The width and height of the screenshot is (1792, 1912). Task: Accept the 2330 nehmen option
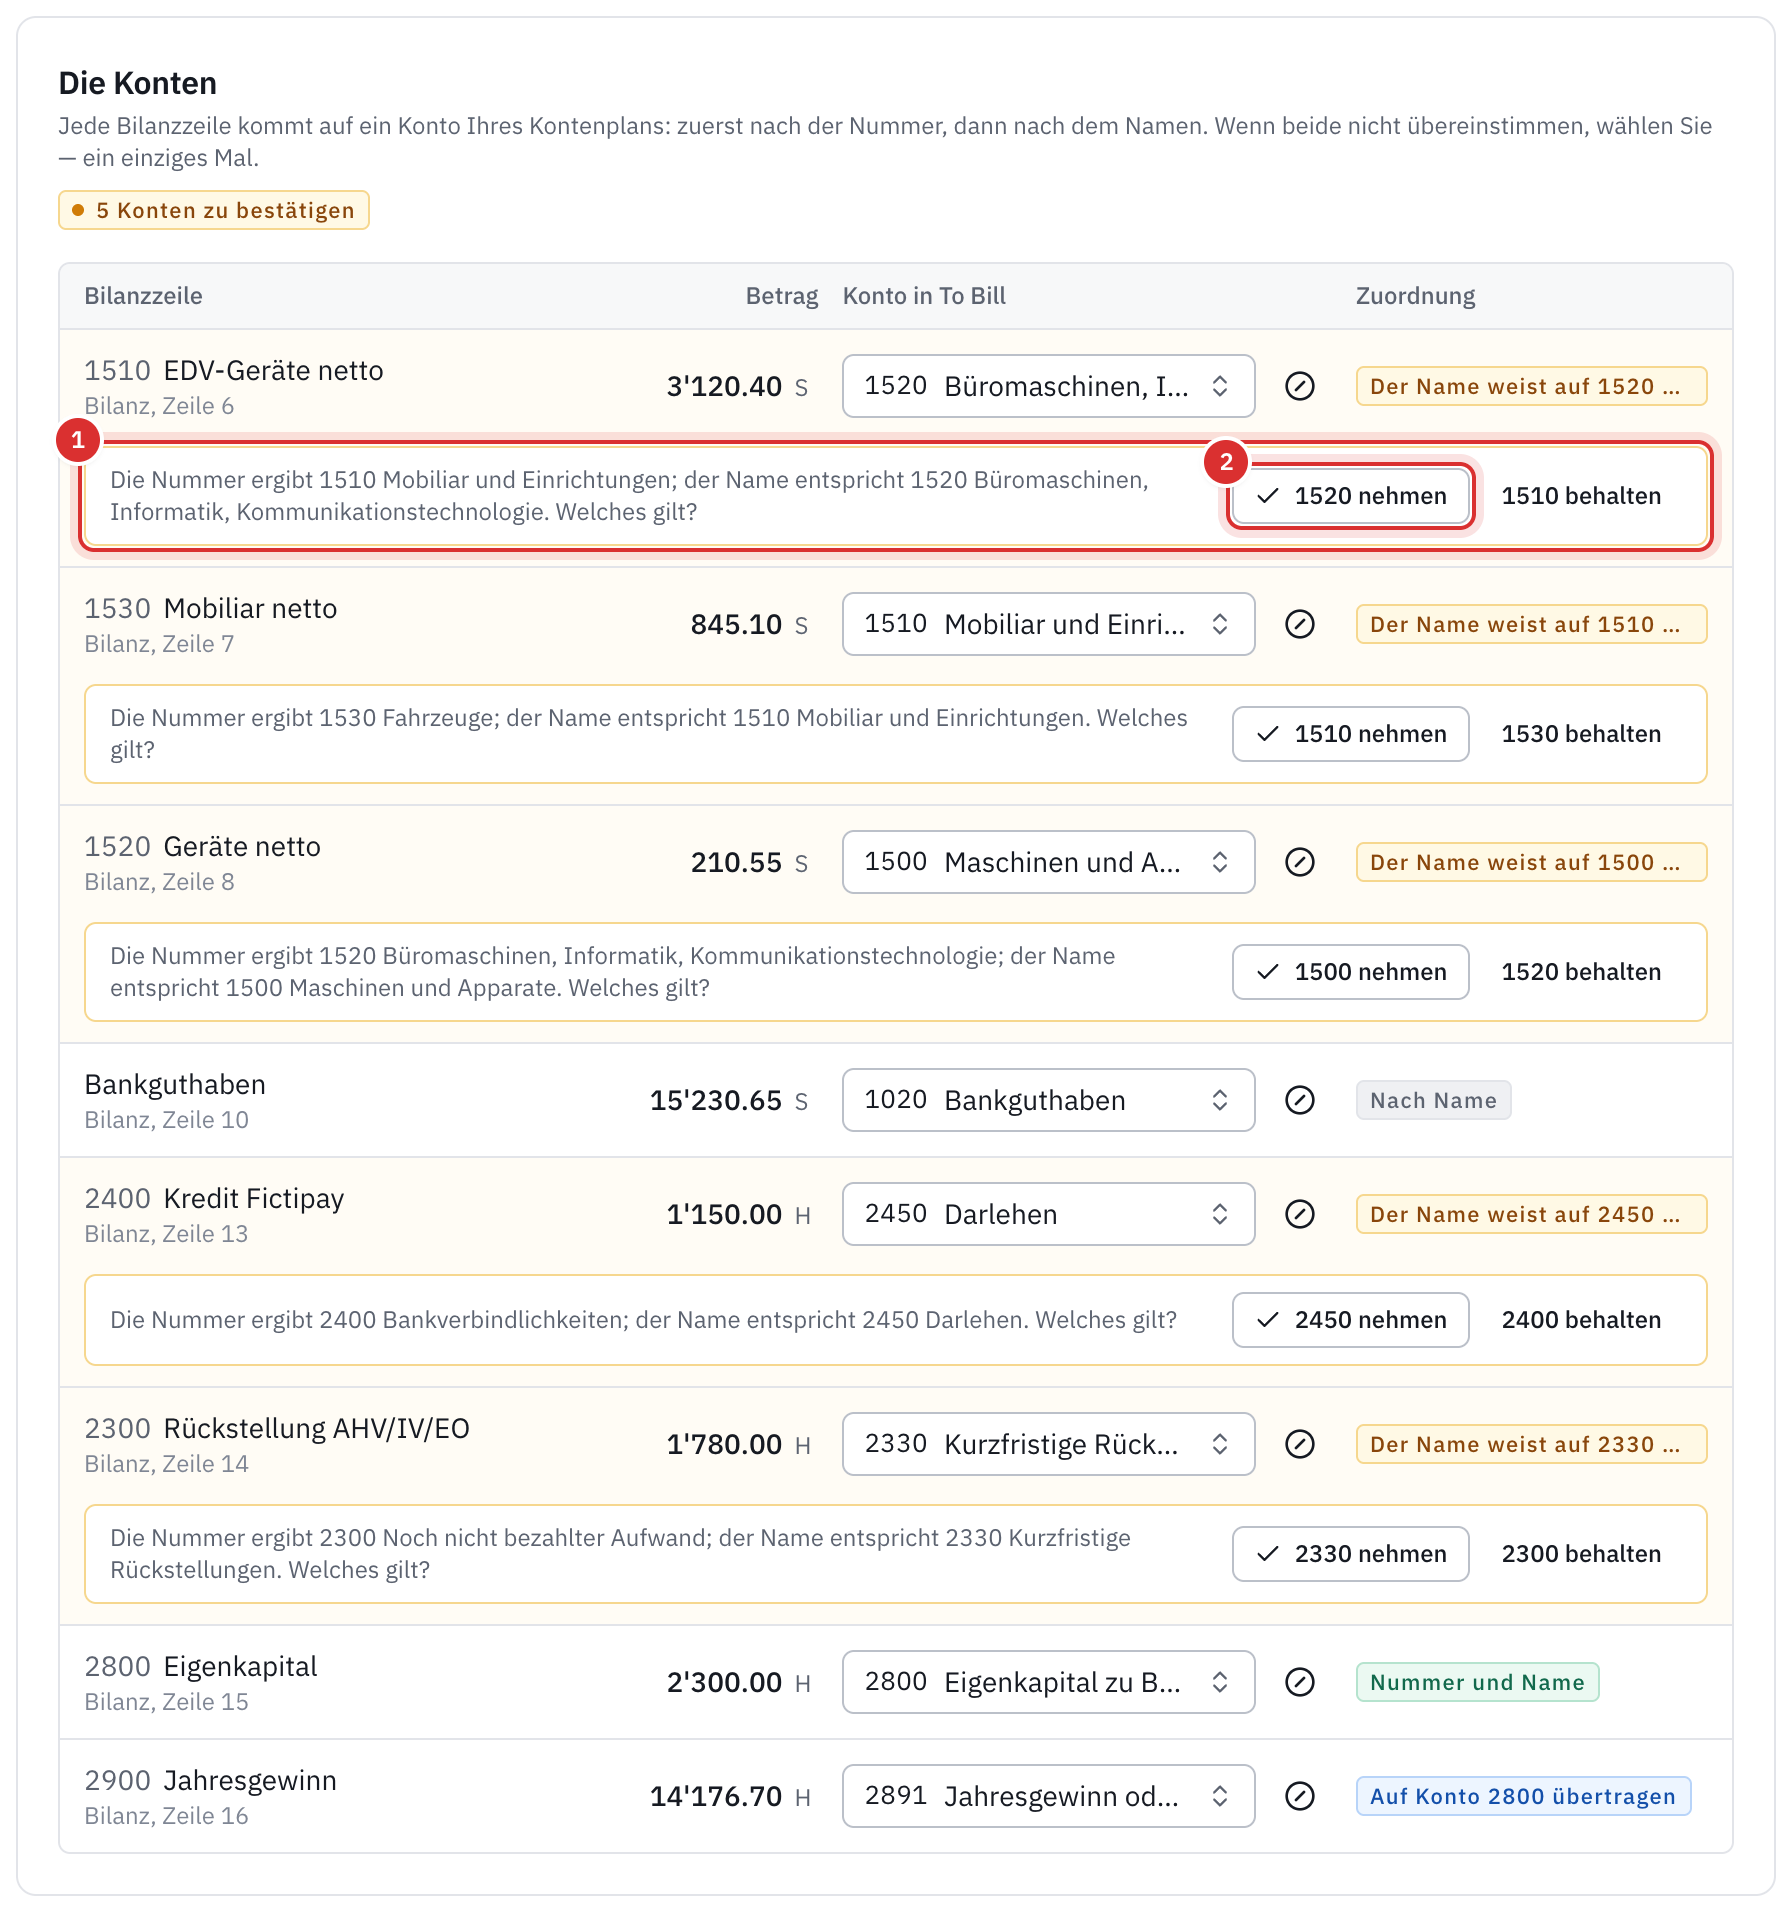1351,1554
